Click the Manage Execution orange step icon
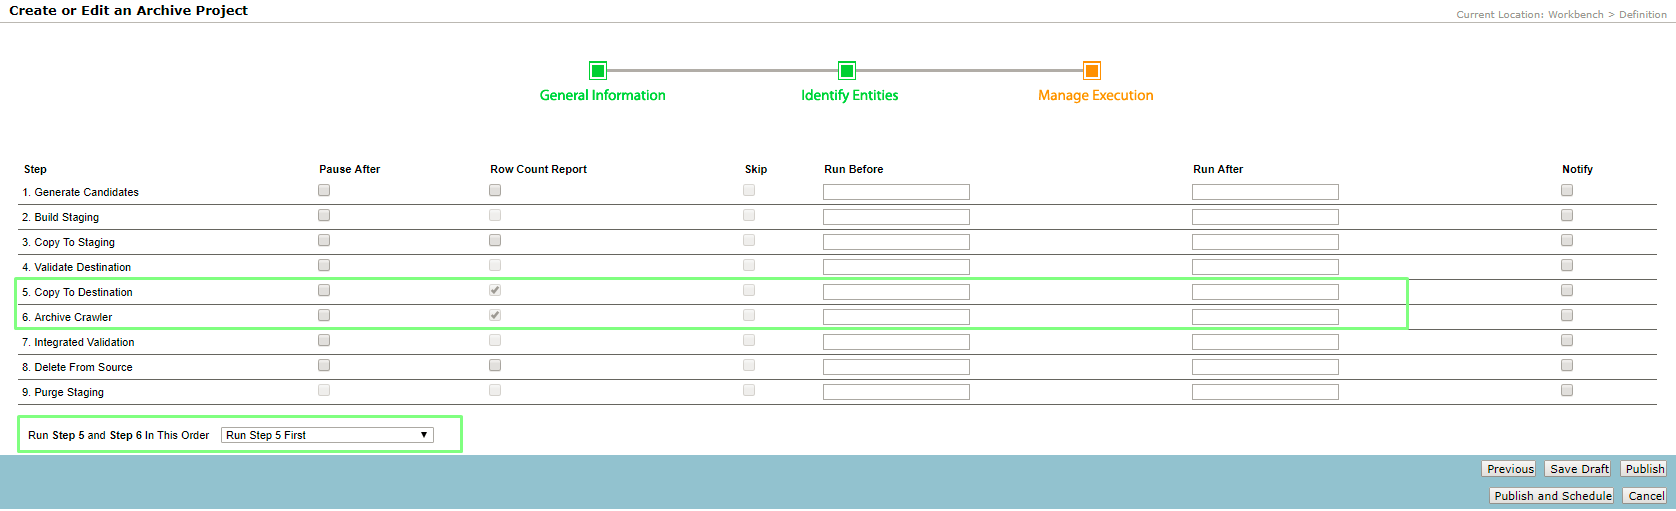The width and height of the screenshot is (1676, 511). click(x=1092, y=70)
